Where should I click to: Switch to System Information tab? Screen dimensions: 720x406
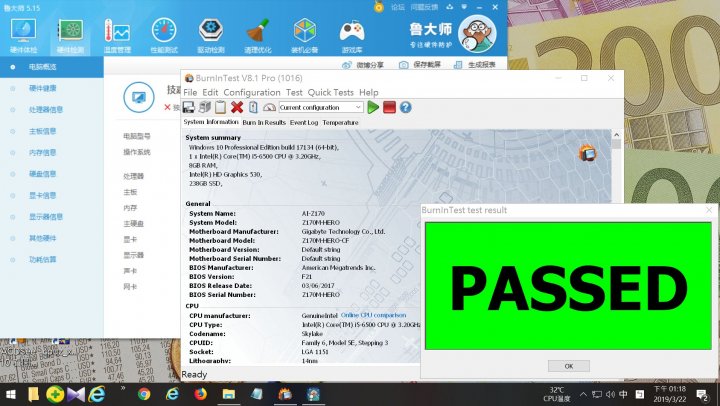pyautogui.click(x=211, y=122)
